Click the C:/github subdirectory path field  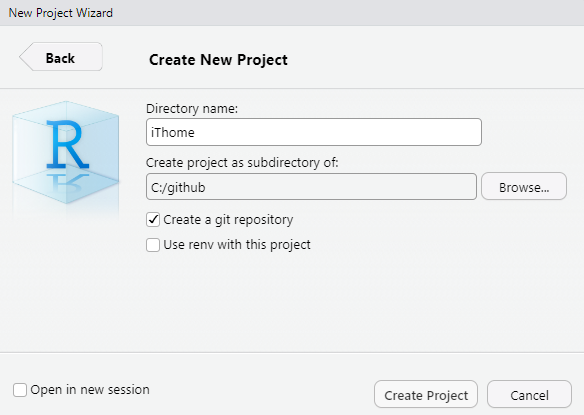click(311, 187)
